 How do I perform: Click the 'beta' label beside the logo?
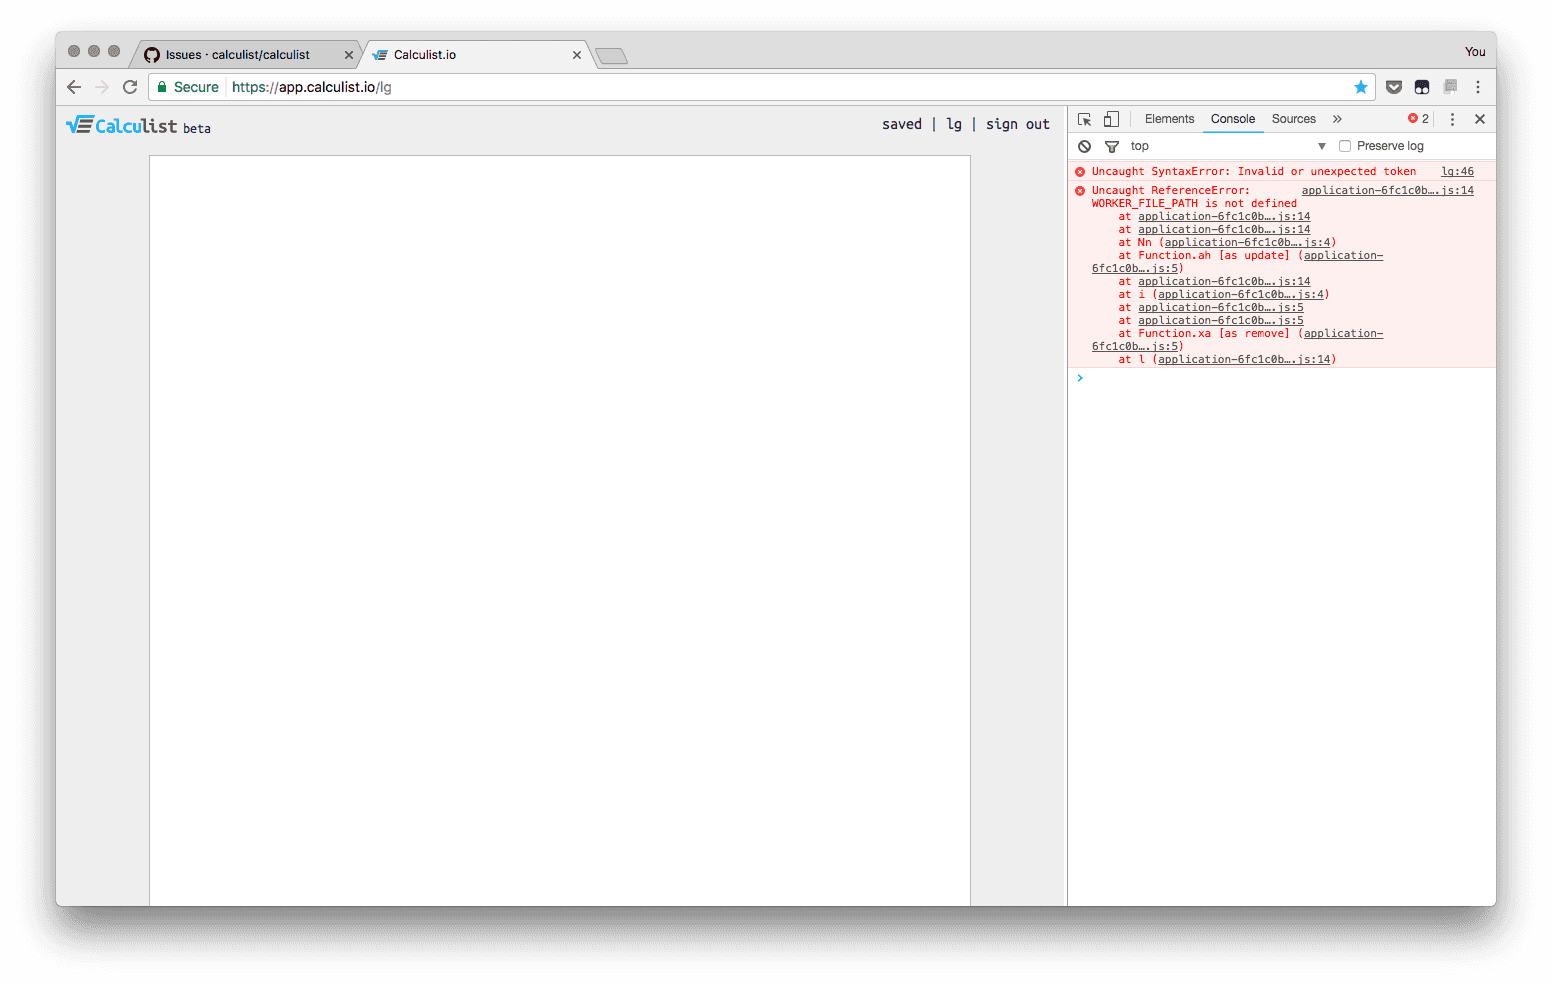point(197,129)
